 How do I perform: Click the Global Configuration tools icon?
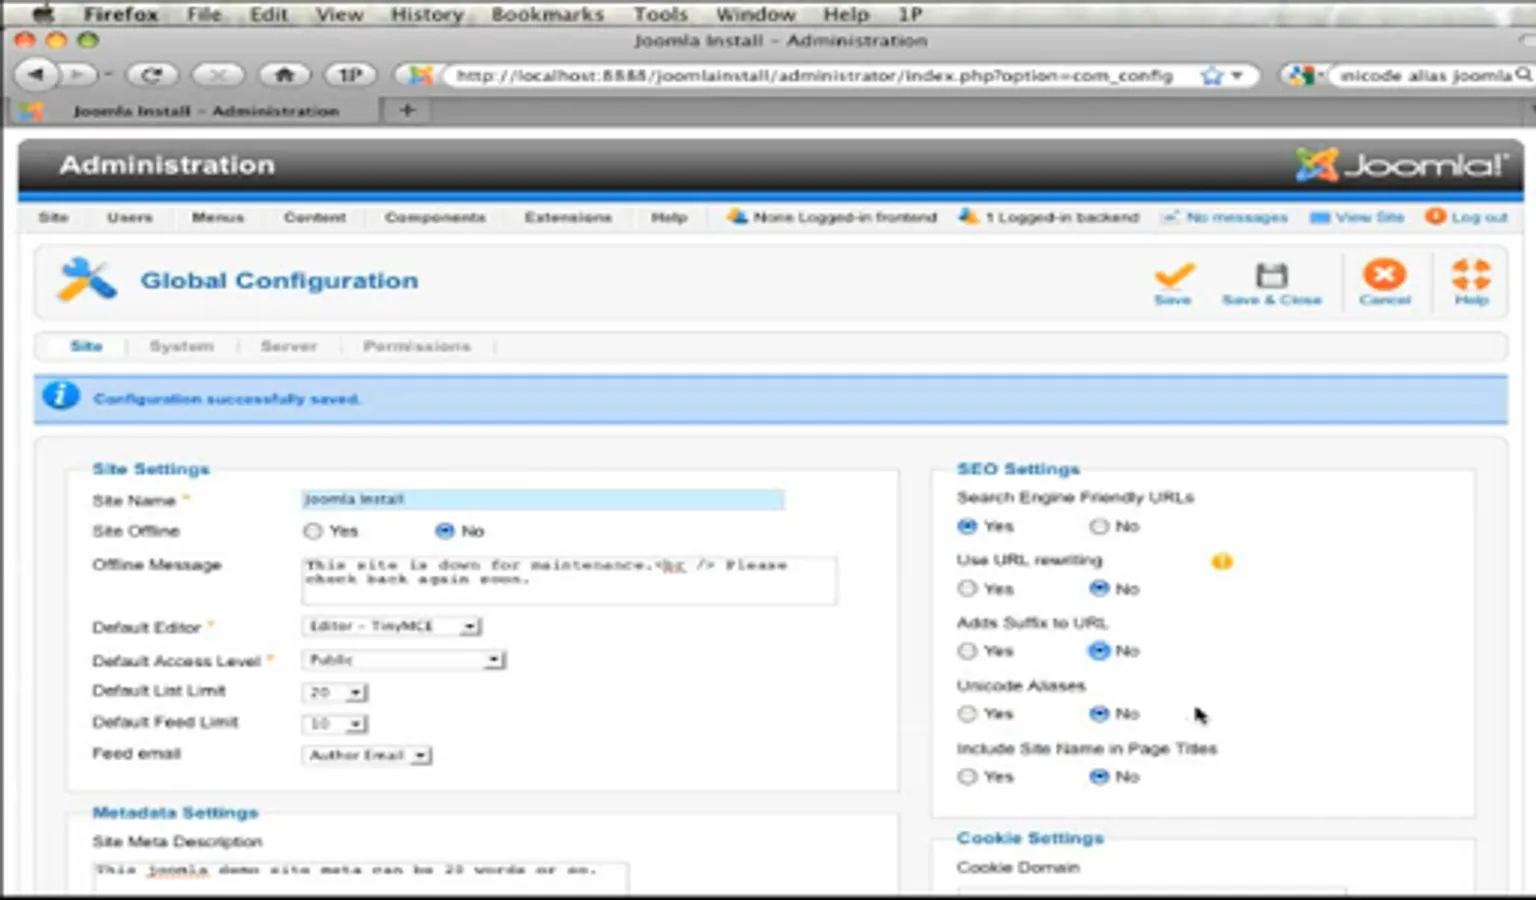pos(87,280)
